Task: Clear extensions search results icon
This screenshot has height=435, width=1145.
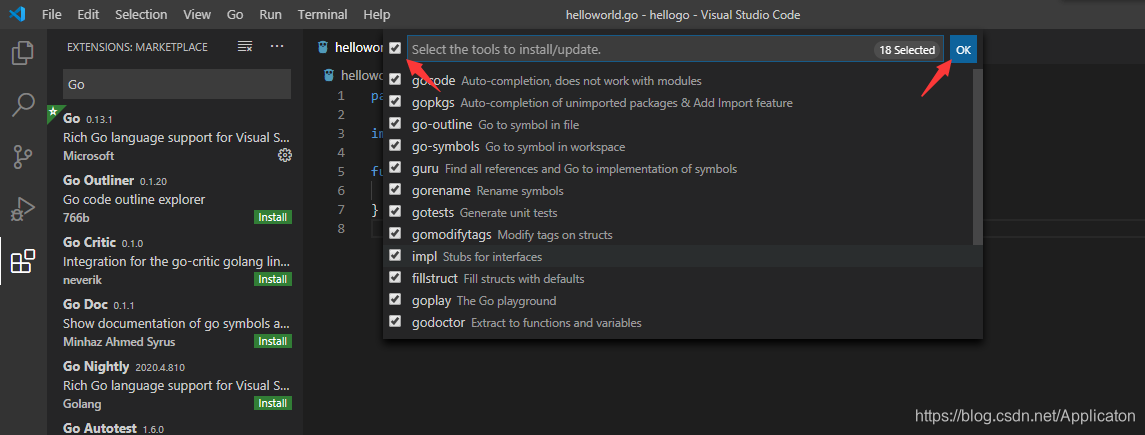Action: 245,47
